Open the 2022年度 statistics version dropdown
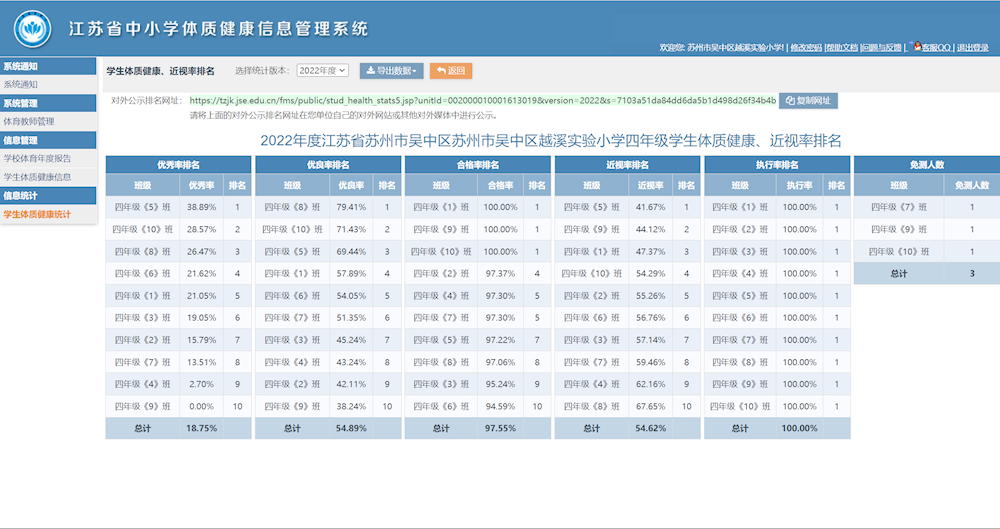The height and width of the screenshot is (529, 1000). pyautogui.click(x=323, y=71)
